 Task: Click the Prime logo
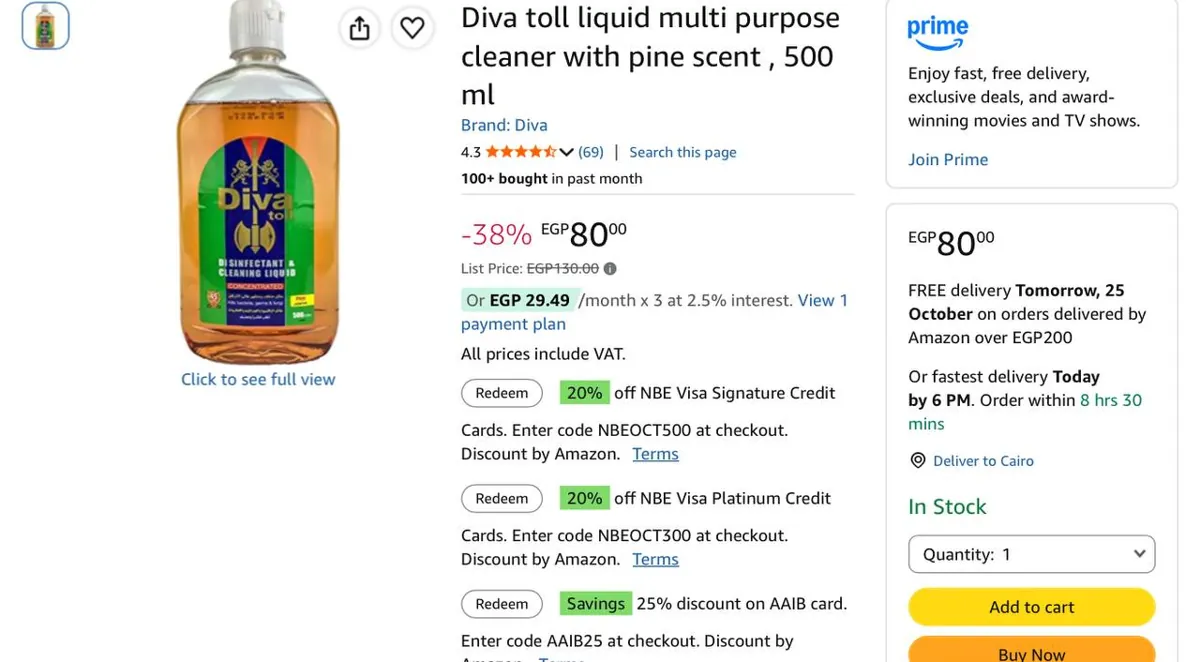coord(938,32)
